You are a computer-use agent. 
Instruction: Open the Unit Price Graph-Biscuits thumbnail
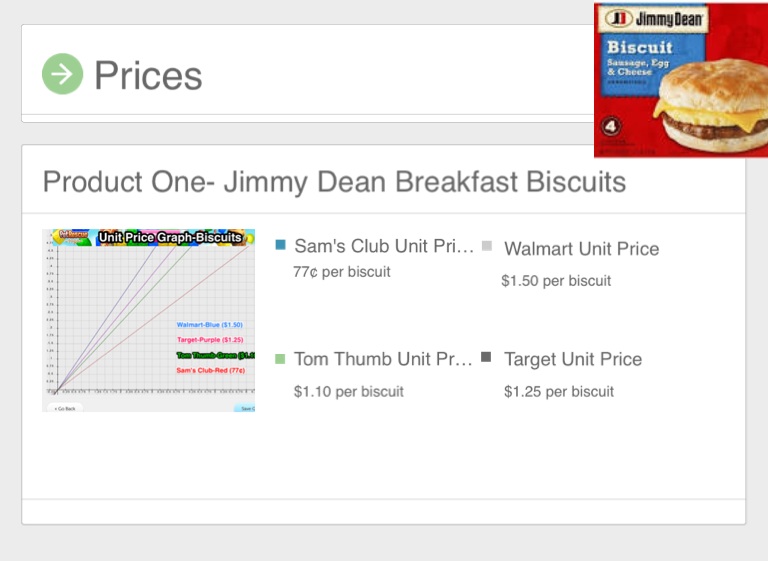pyautogui.click(x=148, y=320)
